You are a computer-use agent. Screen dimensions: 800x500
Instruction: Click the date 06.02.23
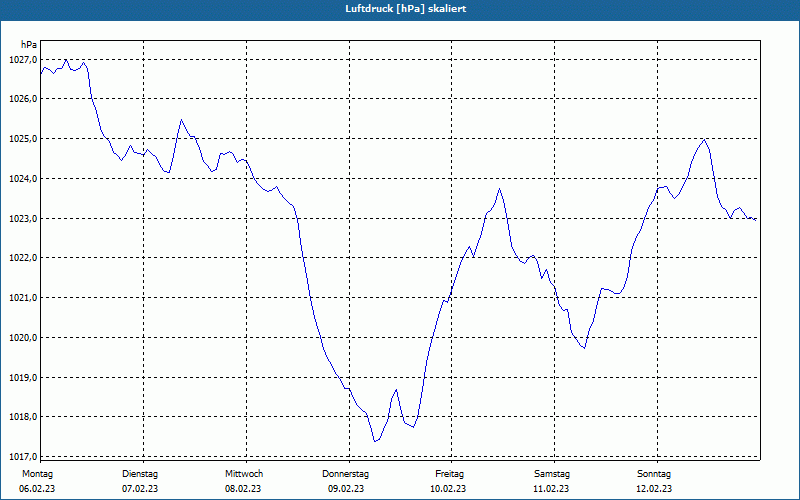(x=37, y=489)
